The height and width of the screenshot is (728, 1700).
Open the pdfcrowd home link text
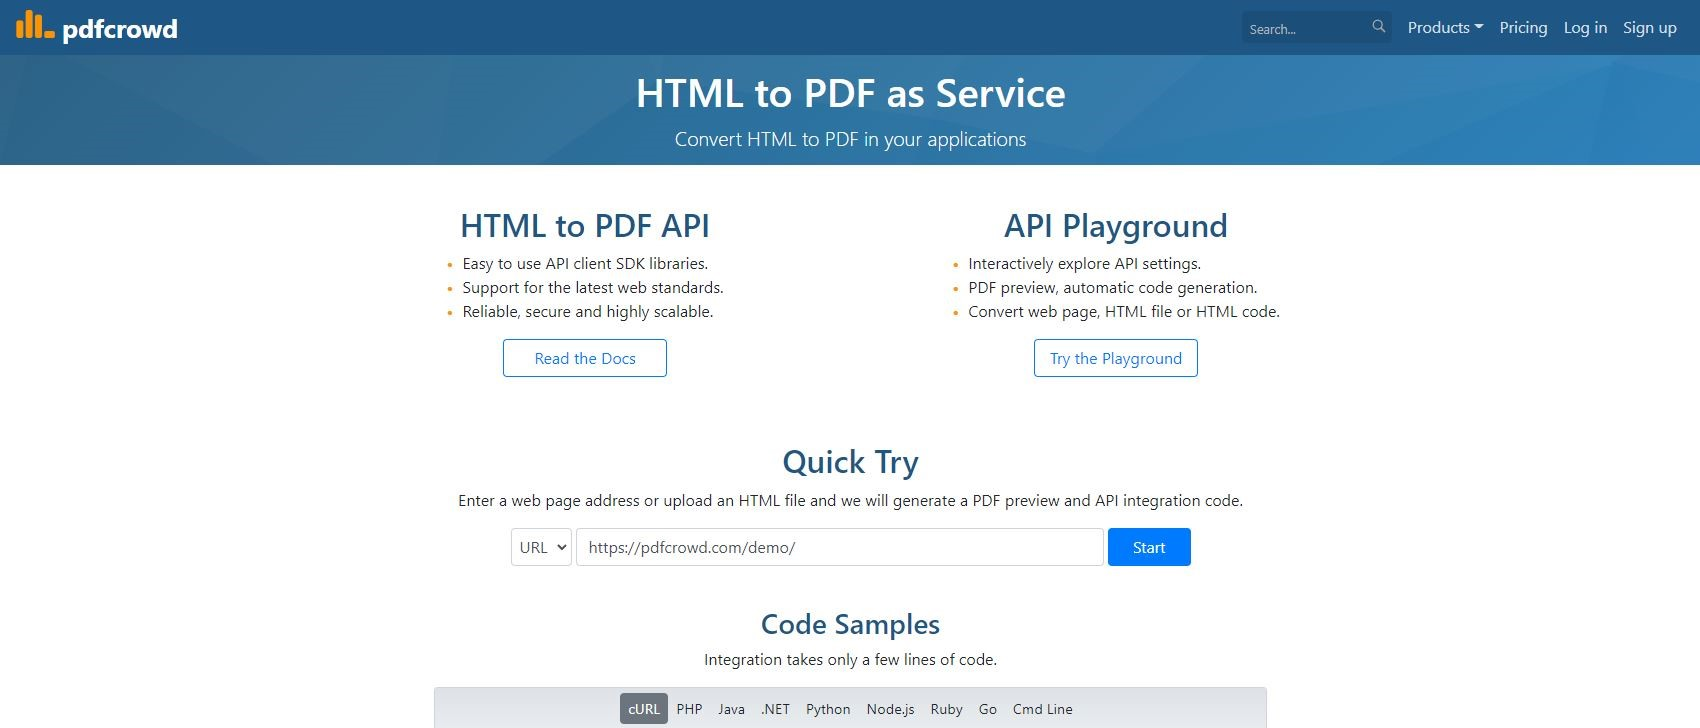tap(120, 29)
